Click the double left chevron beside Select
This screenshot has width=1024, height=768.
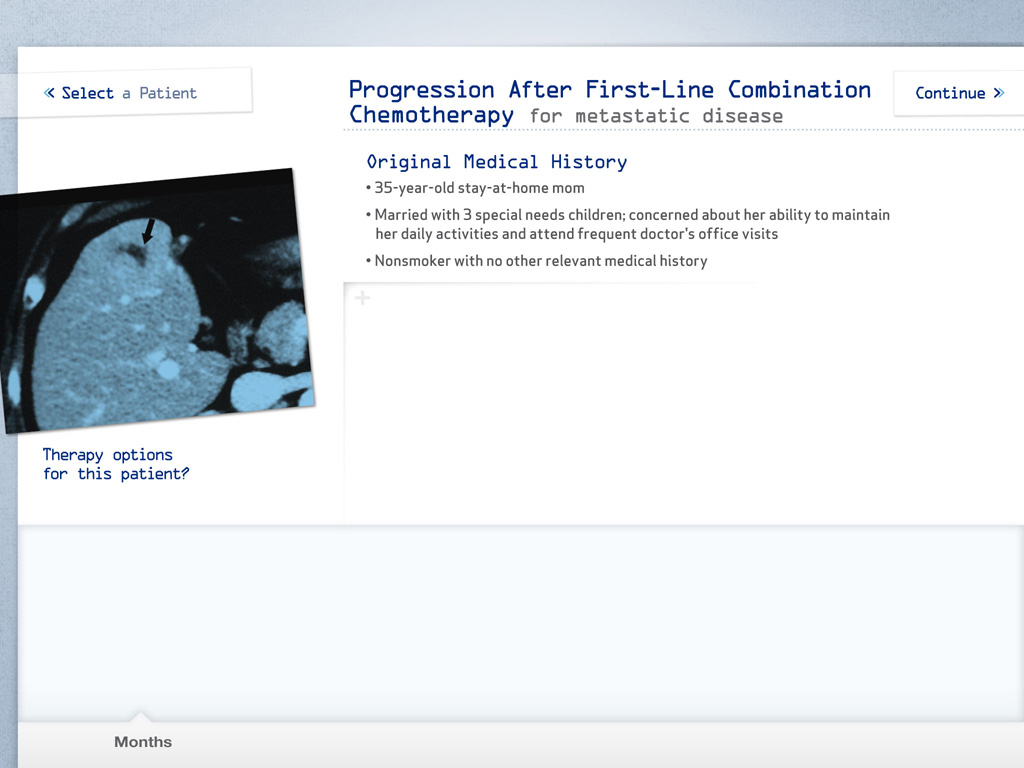(x=50, y=93)
